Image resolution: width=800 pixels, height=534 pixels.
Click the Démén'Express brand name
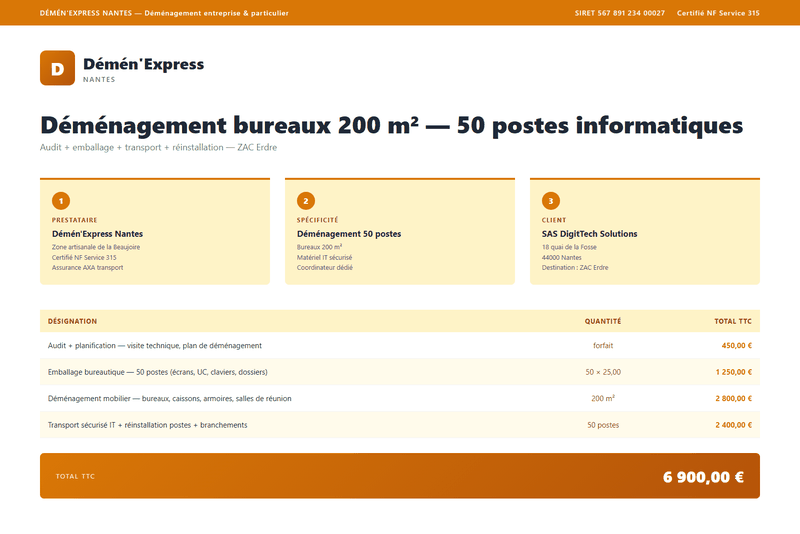tap(143, 64)
